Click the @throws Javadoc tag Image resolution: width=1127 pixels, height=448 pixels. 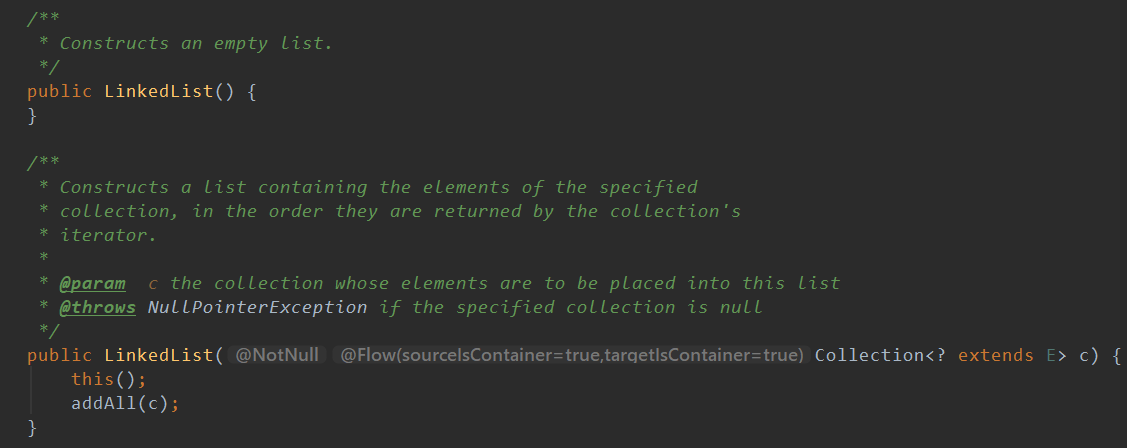[98, 308]
